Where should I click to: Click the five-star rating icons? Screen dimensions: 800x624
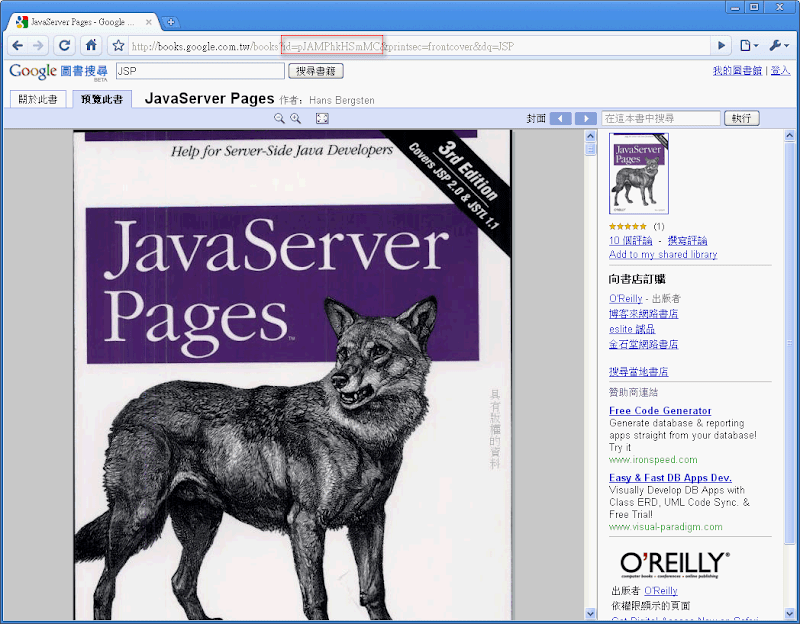628,226
